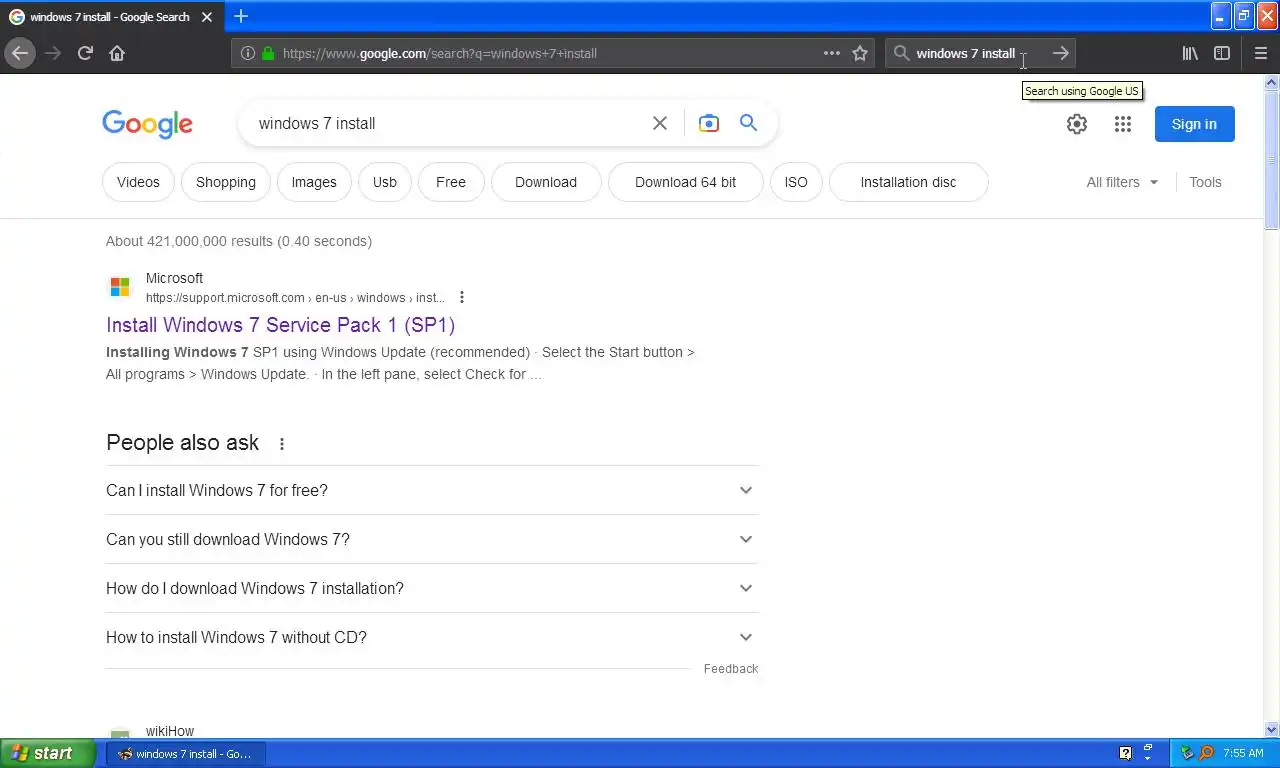Expand 'How do I download Windows 7 installation?'
This screenshot has height=768, width=1280.
[x=432, y=588]
